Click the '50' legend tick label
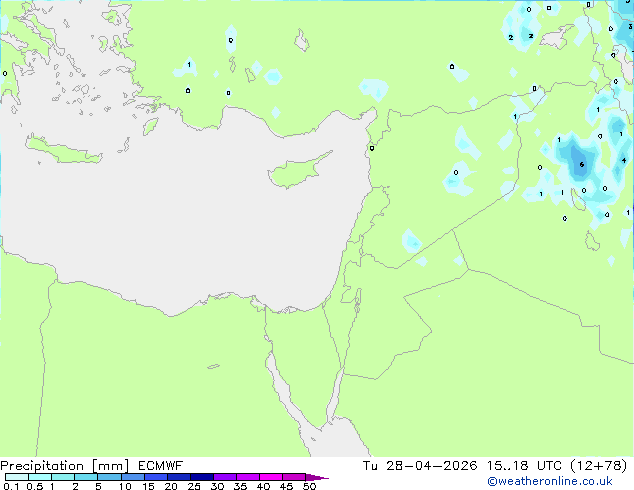Image resolution: width=634 pixels, height=490 pixels. pyautogui.click(x=309, y=486)
